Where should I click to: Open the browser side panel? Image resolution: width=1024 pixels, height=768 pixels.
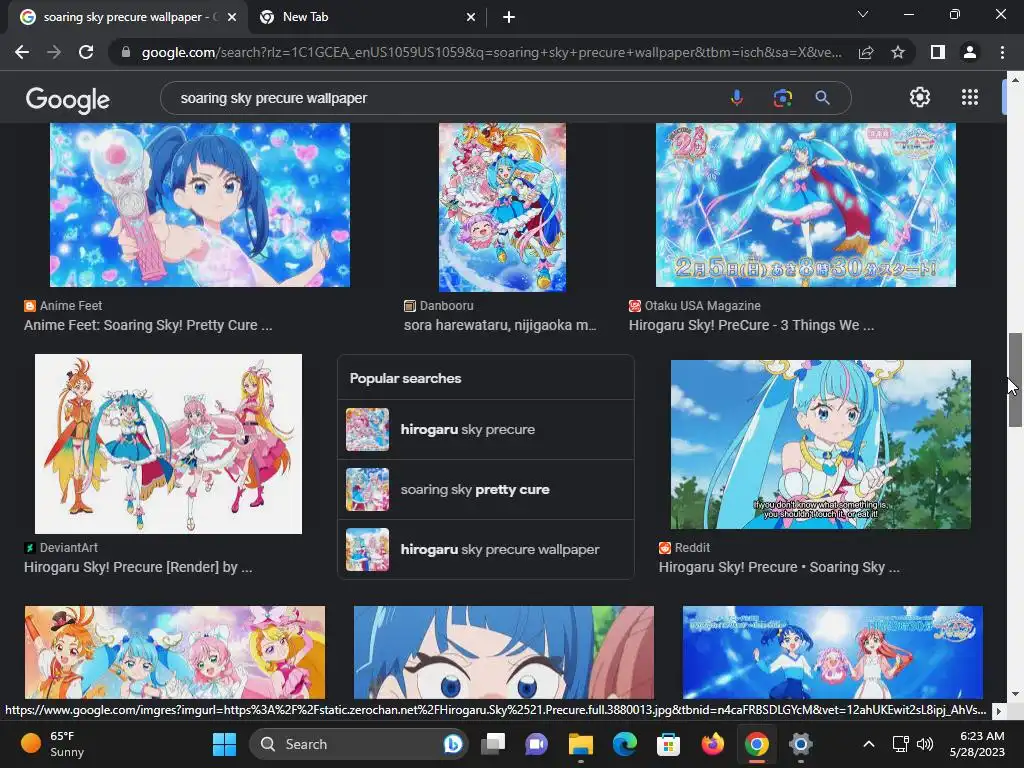pyautogui.click(x=937, y=52)
